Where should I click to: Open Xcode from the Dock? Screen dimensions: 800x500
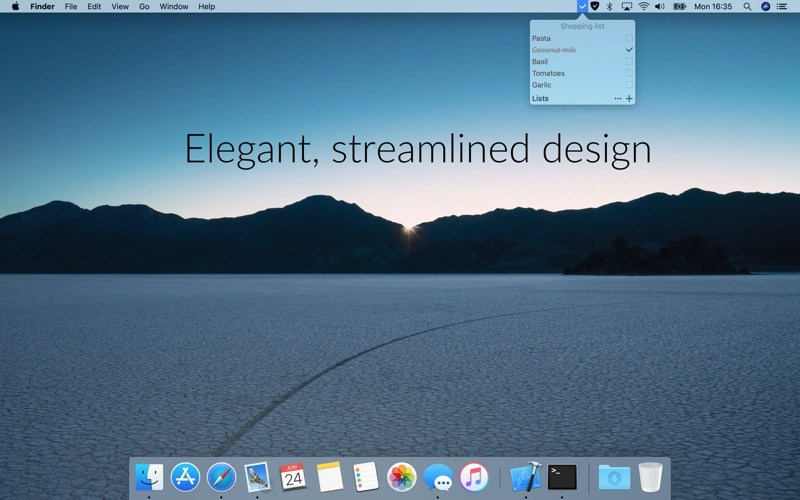525,477
